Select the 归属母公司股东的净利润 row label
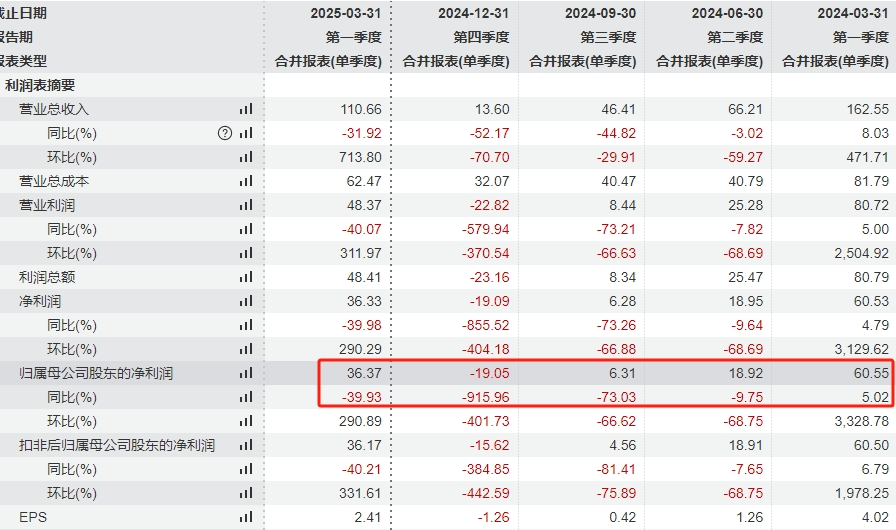The width and height of the screenshot is (896, 530). (96, 373)
